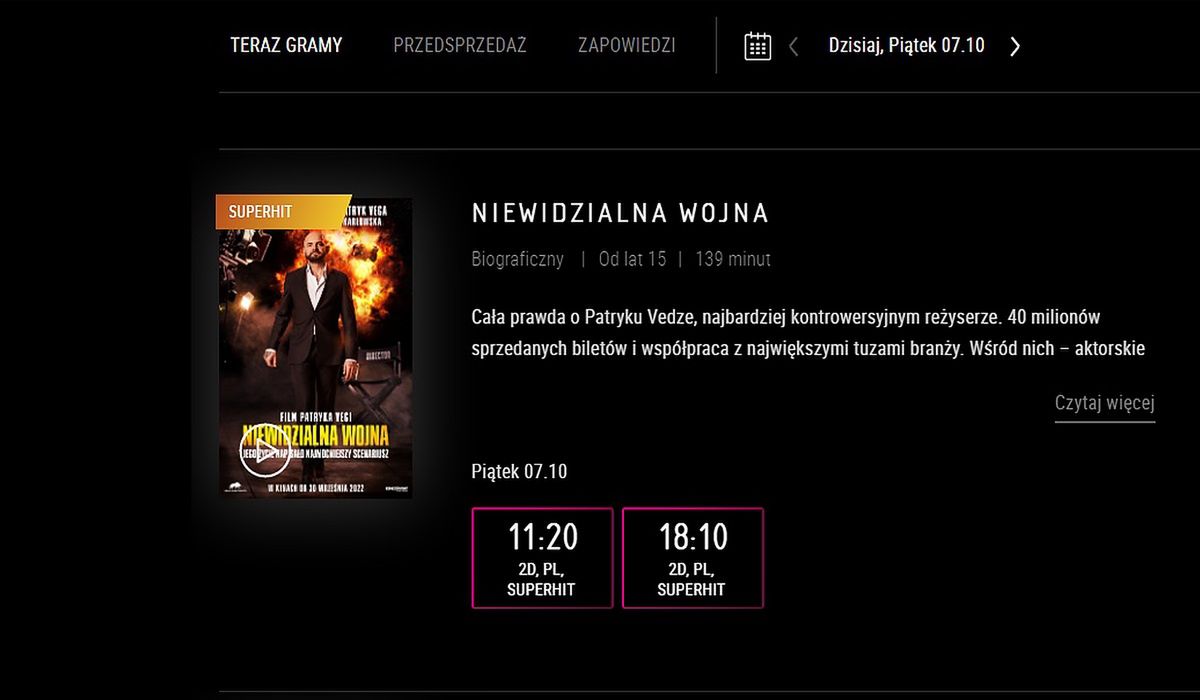Select the ZAPOWIEDZI tab
Screen dimensions: 1200x700
tap(627, 45)
